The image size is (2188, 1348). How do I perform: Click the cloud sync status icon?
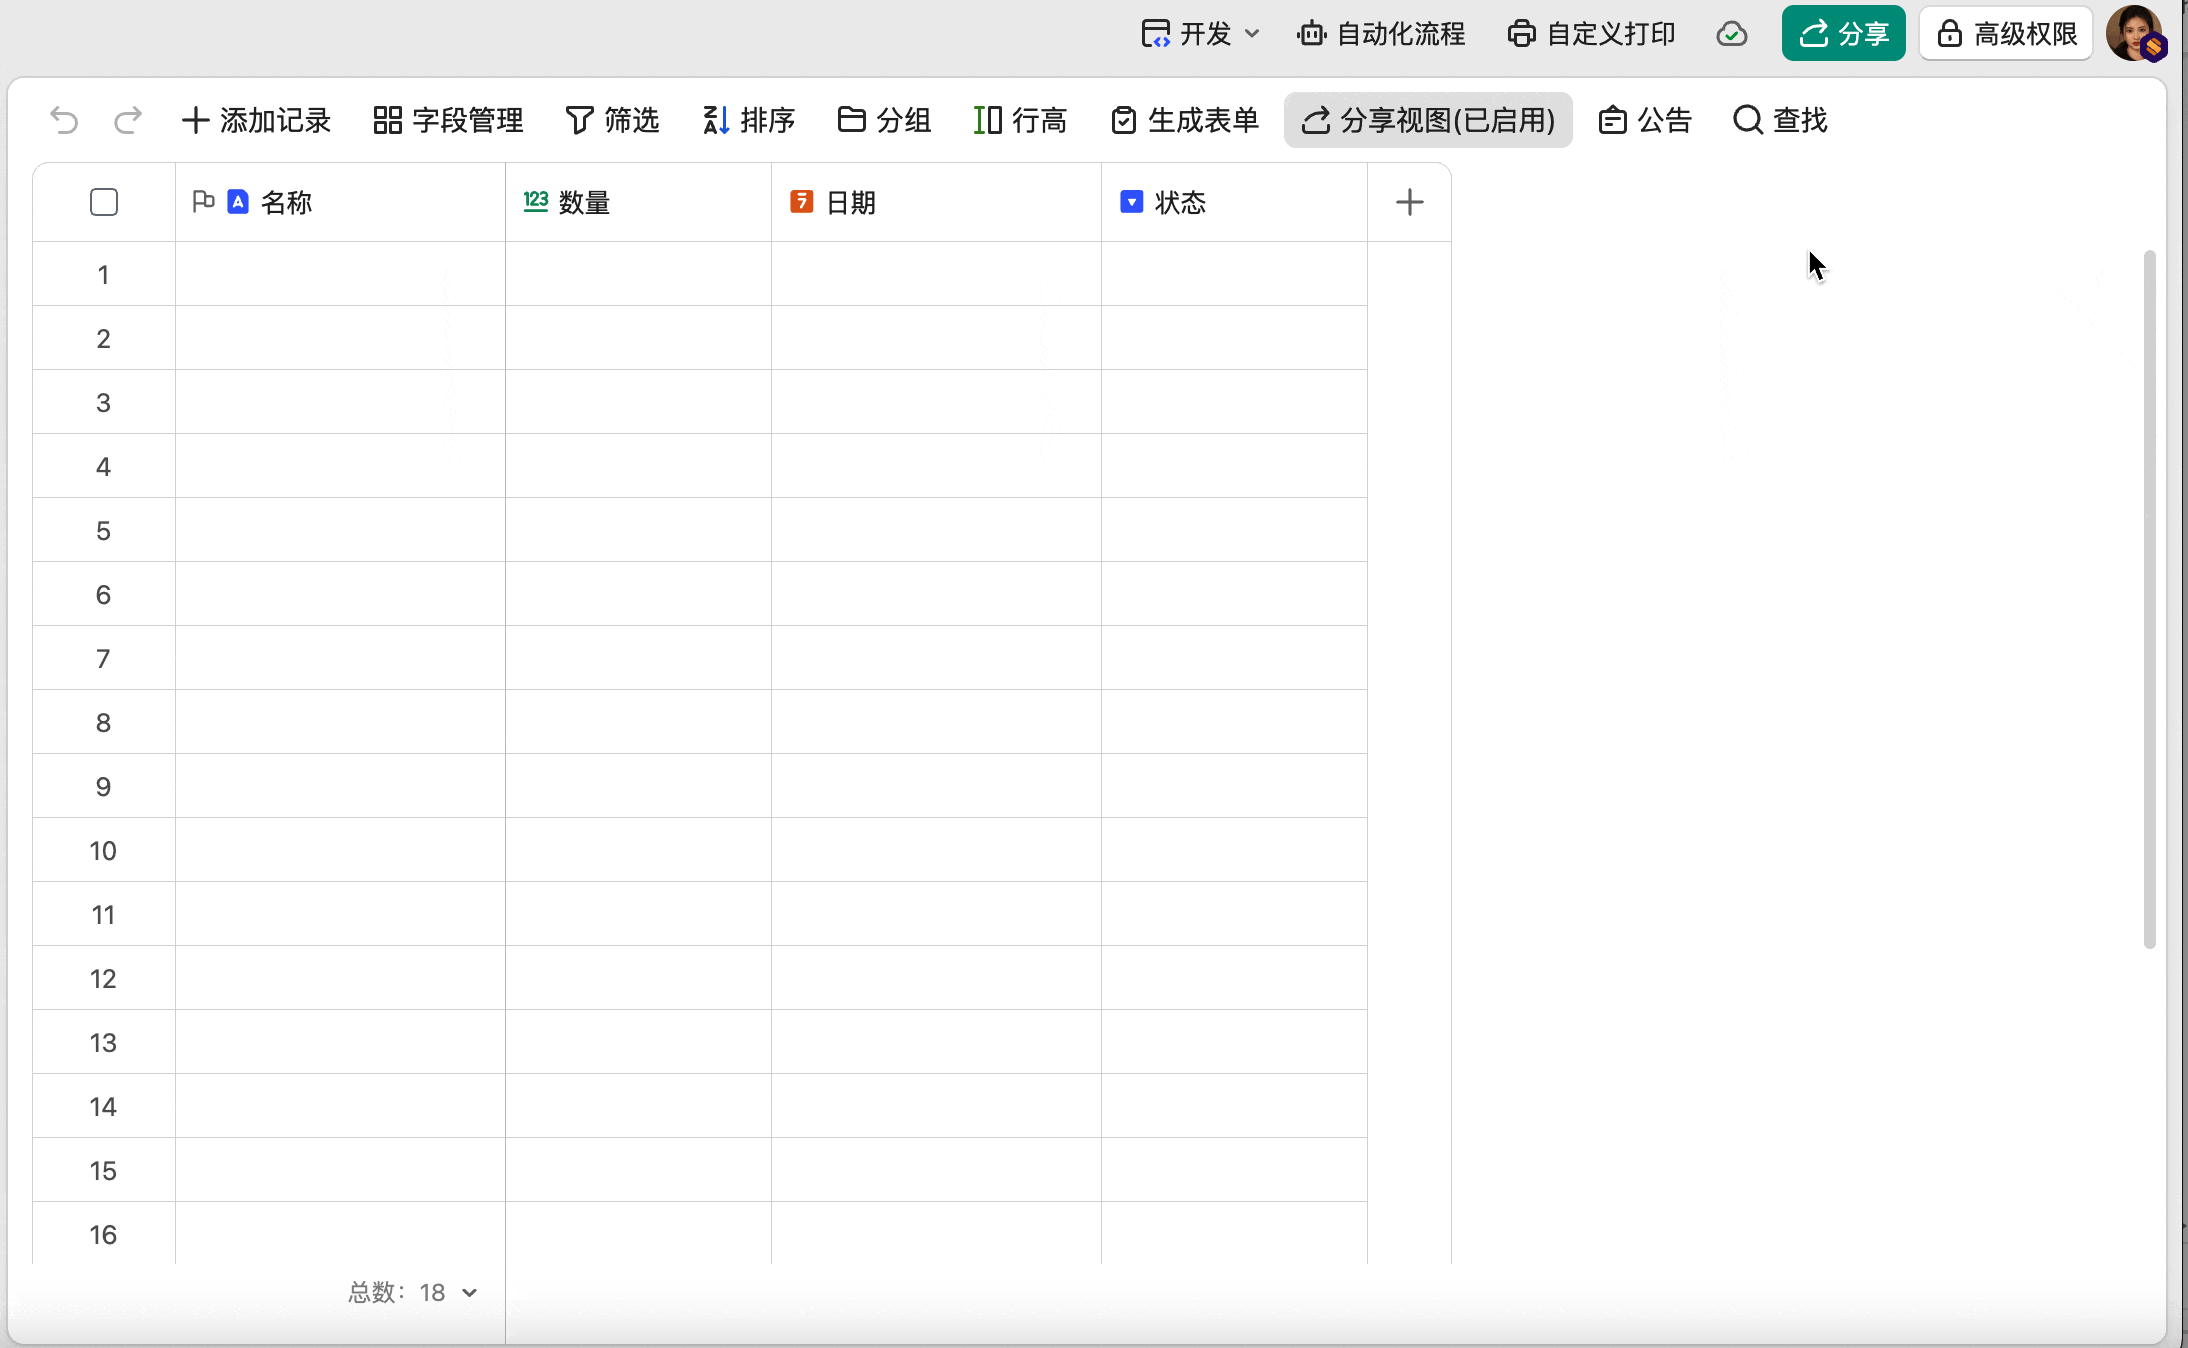coord(1731,34)
